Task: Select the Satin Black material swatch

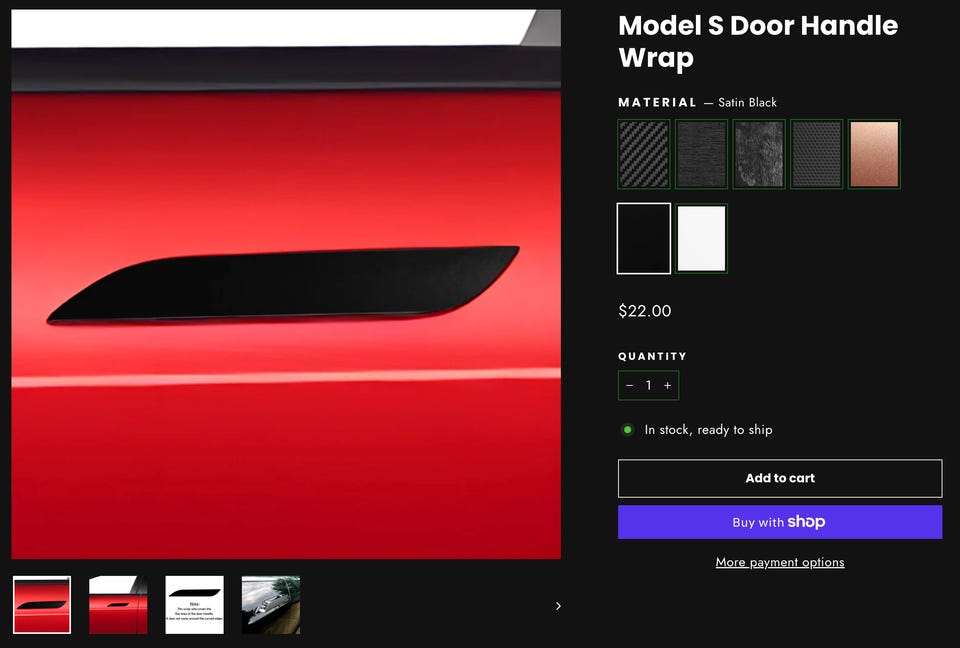Action: 643,238
